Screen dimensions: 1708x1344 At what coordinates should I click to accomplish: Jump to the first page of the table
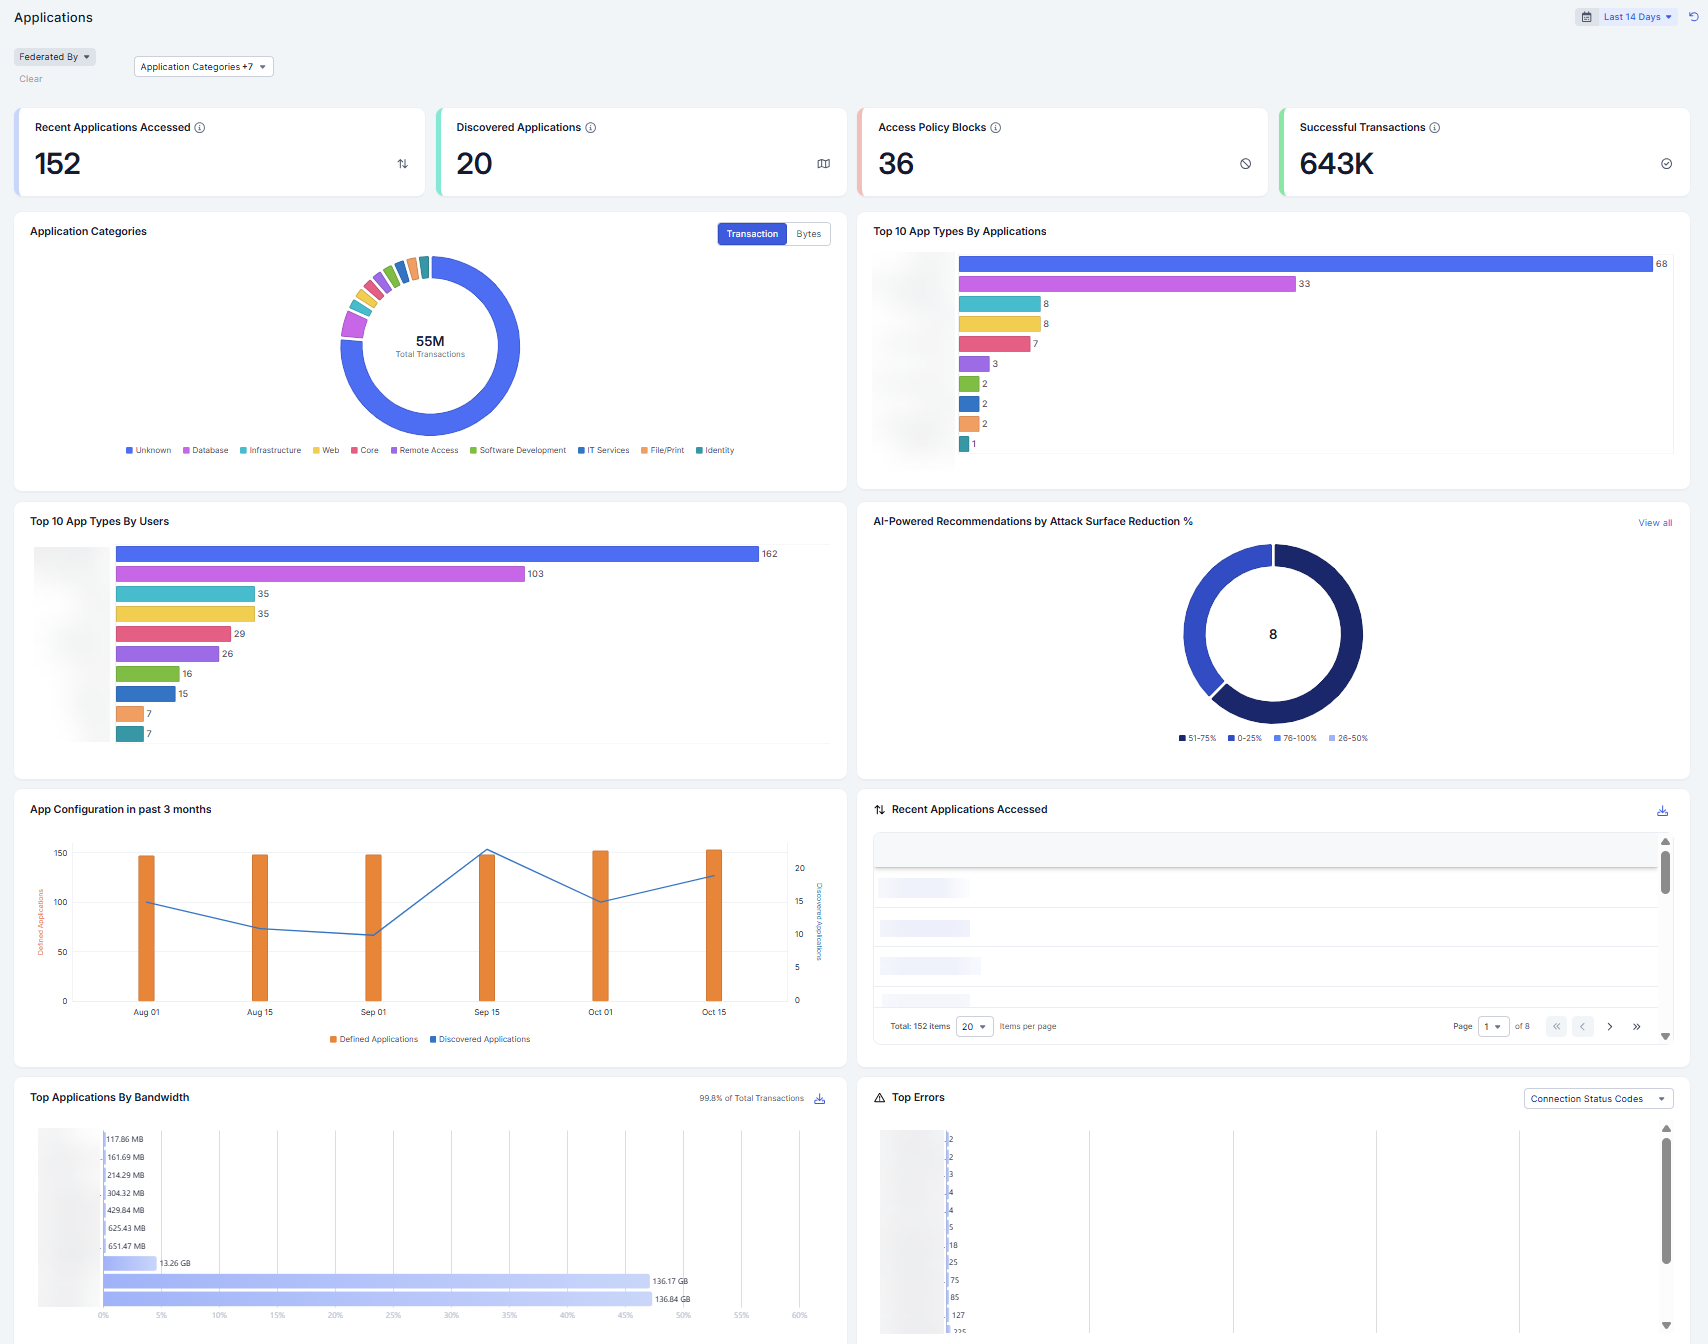pos(1557,1027)
